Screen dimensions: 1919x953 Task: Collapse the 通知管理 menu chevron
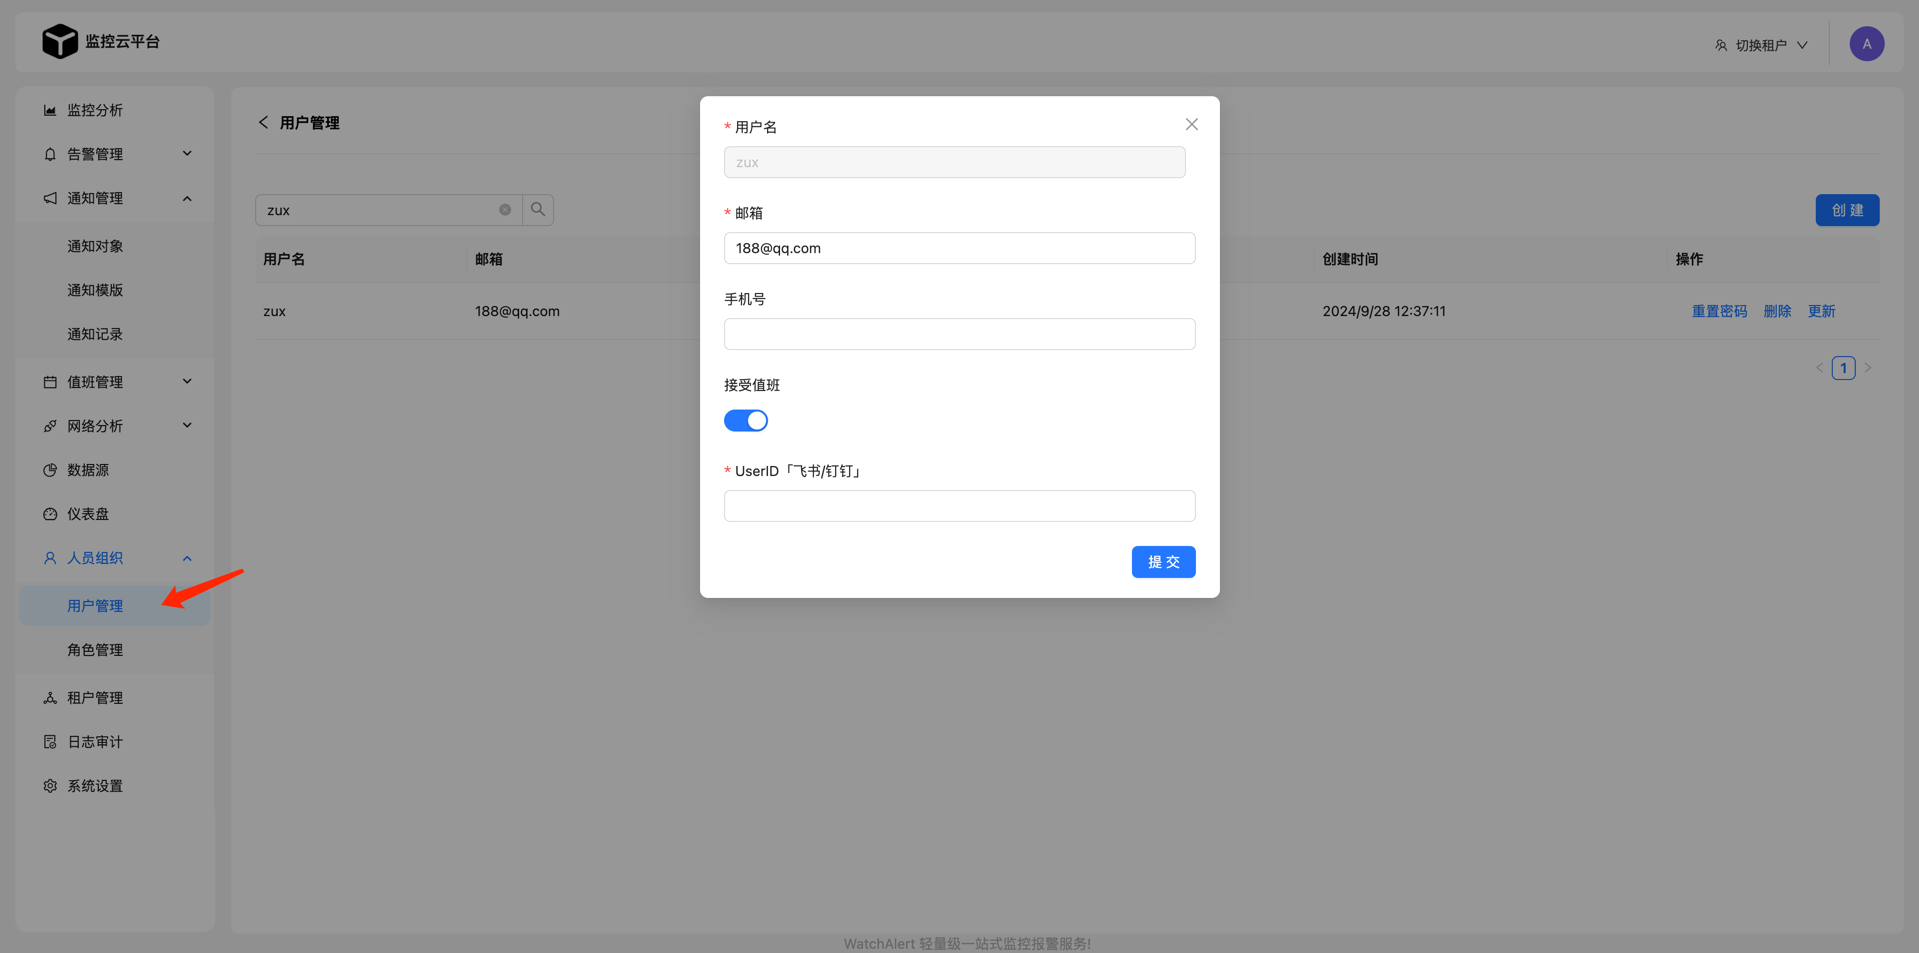187,198
